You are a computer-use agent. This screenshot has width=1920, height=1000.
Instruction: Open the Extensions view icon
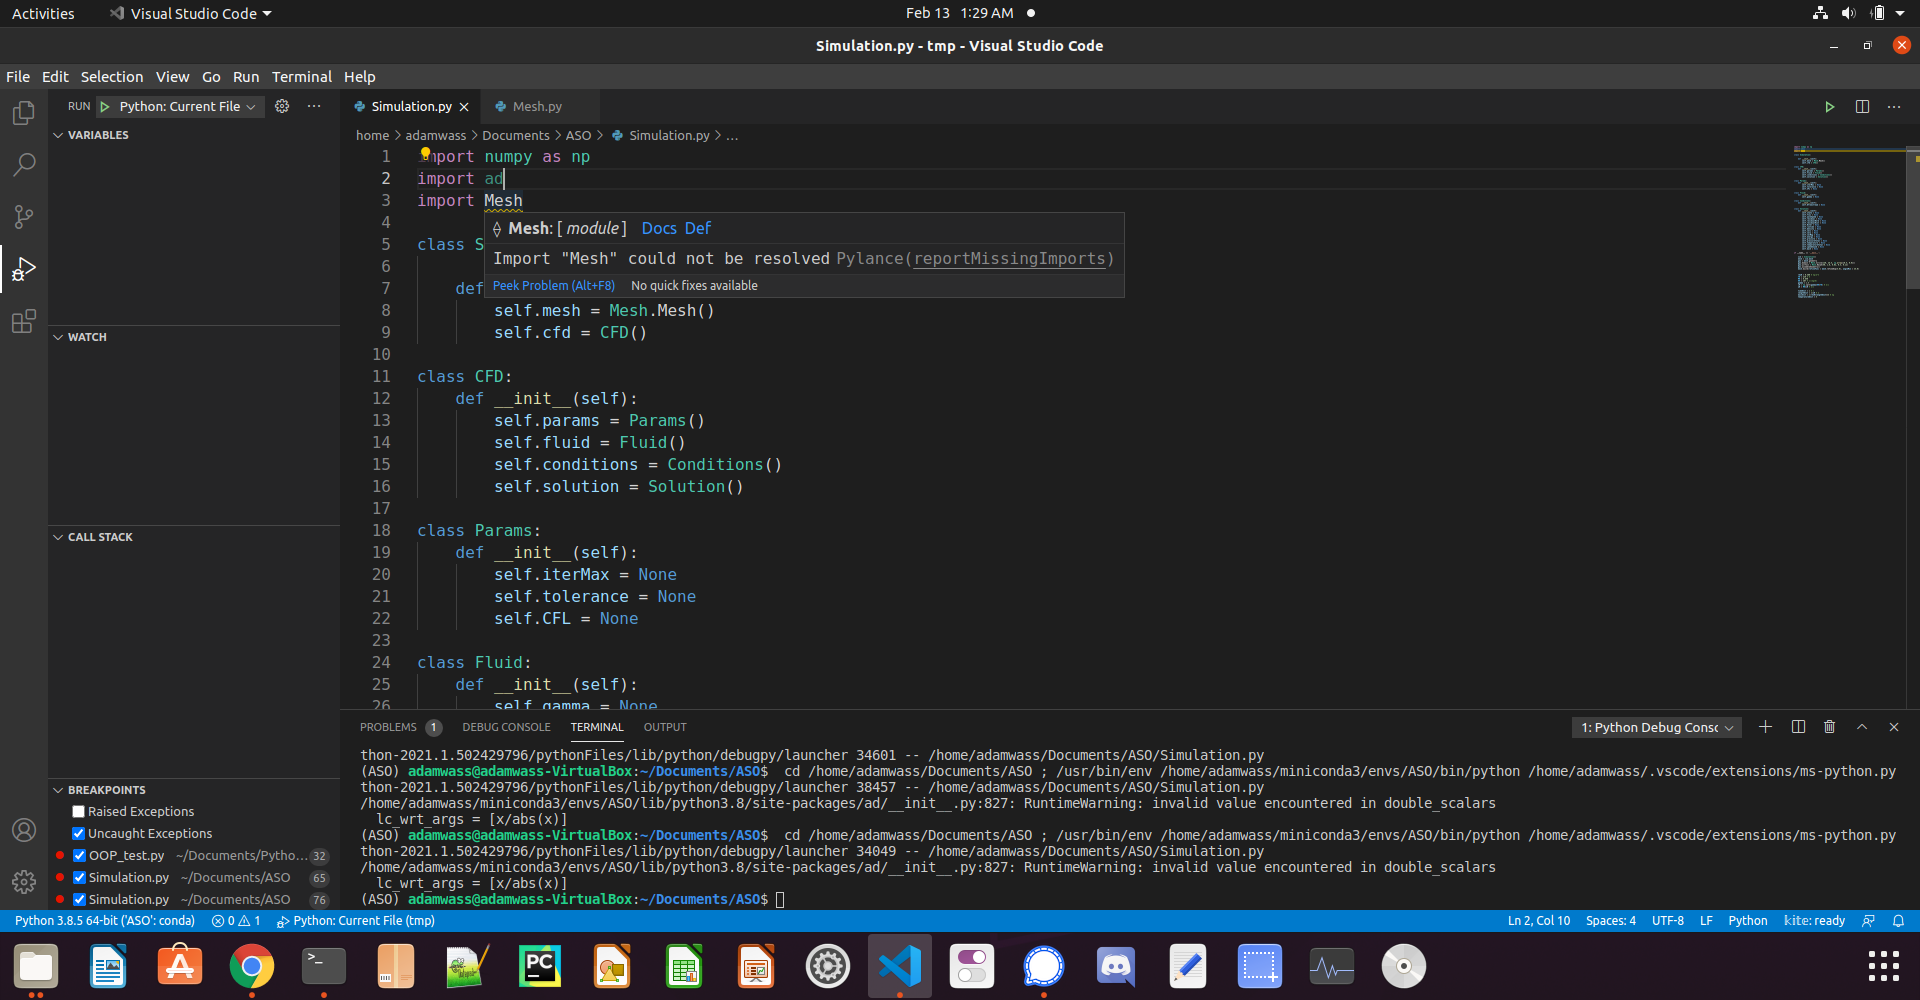(24, 322)
